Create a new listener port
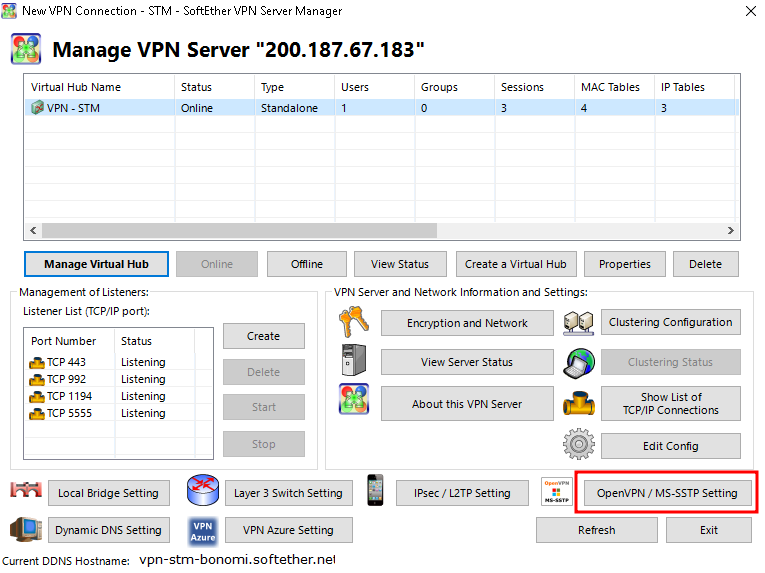Screen dimensions: 765x573 pos(263,336)
